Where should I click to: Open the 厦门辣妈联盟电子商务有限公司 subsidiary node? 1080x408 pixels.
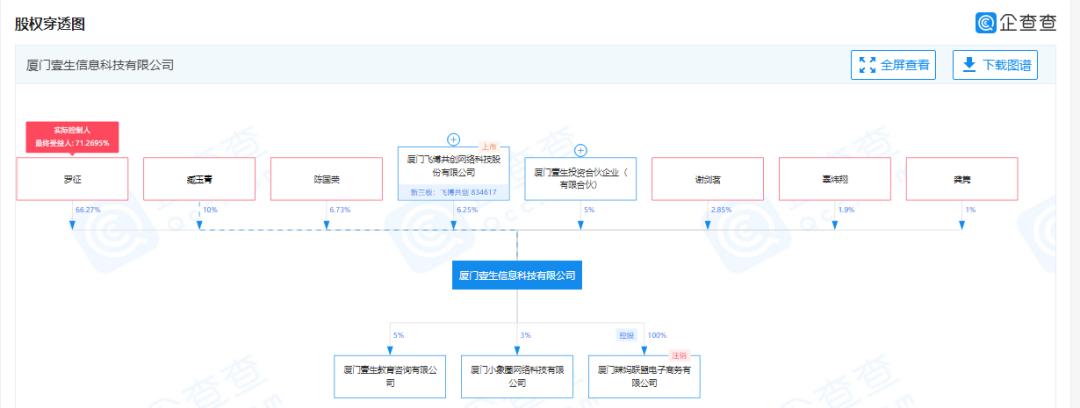pos(644,377)
